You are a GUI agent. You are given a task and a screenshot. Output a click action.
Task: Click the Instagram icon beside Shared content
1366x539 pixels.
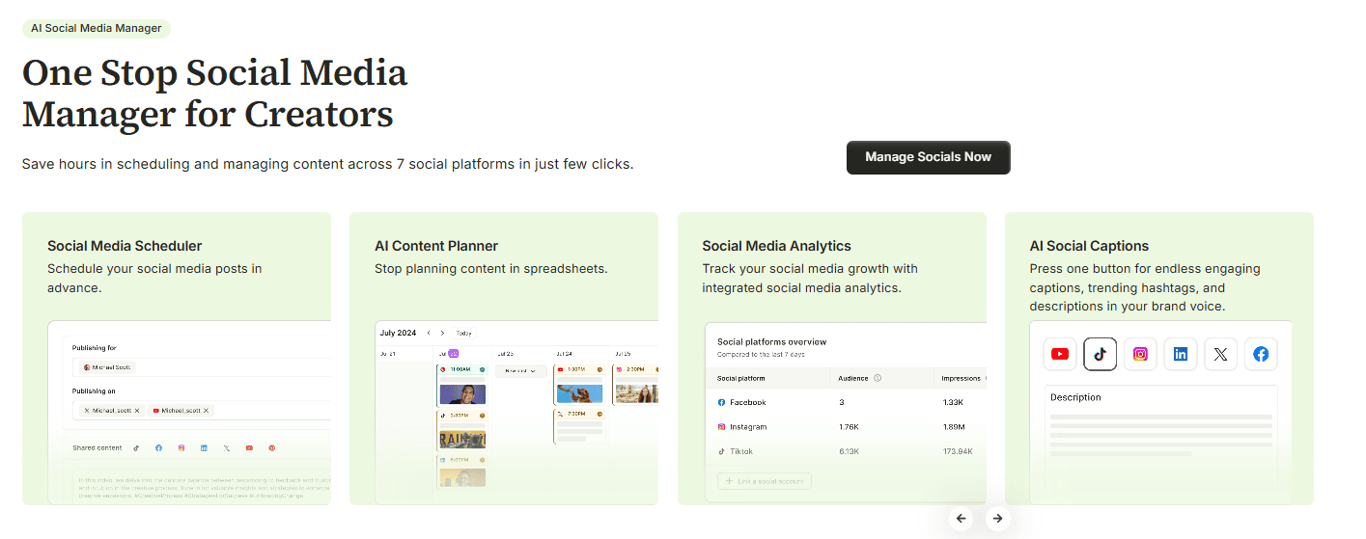coord(181,448)
